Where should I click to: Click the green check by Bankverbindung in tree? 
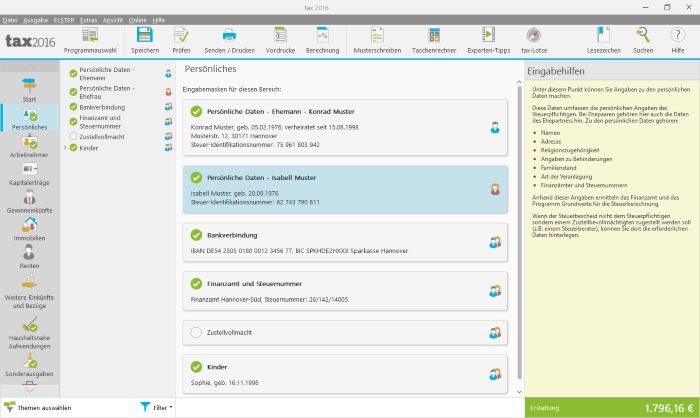pos(73,107)
